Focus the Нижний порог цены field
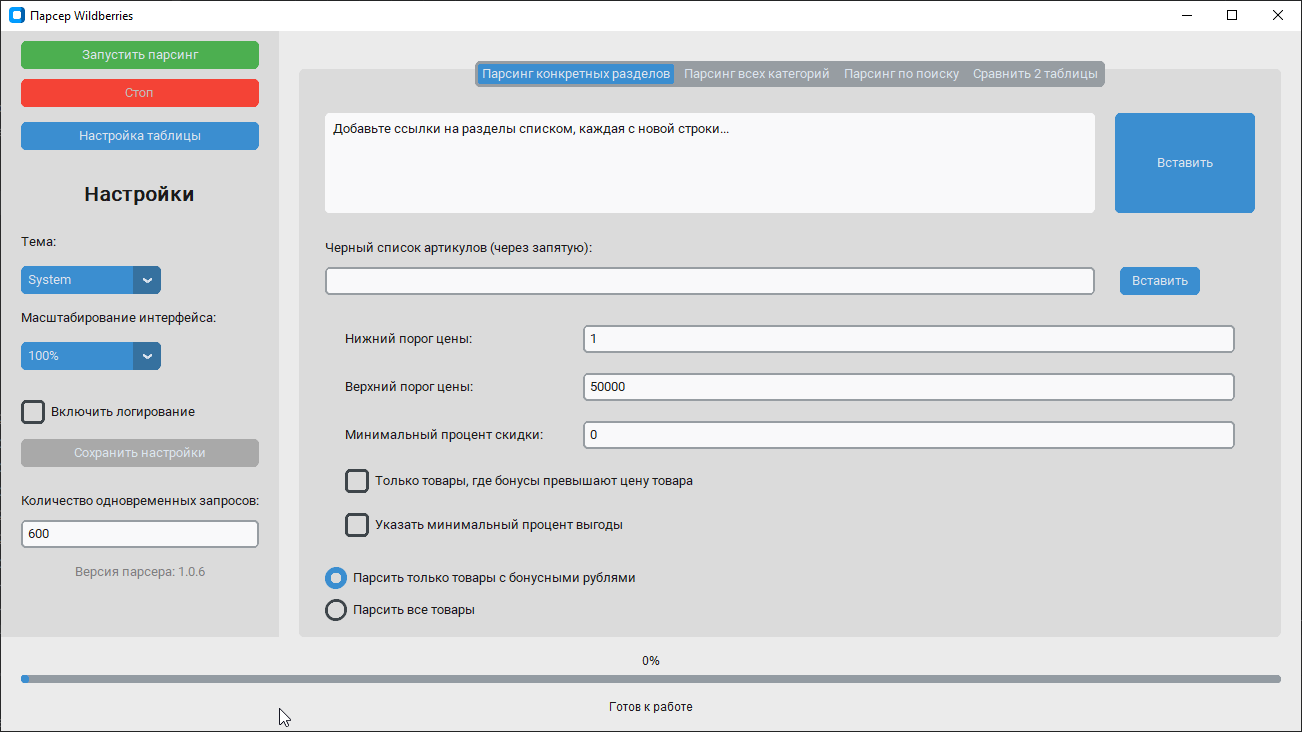 tap(908, 339)
